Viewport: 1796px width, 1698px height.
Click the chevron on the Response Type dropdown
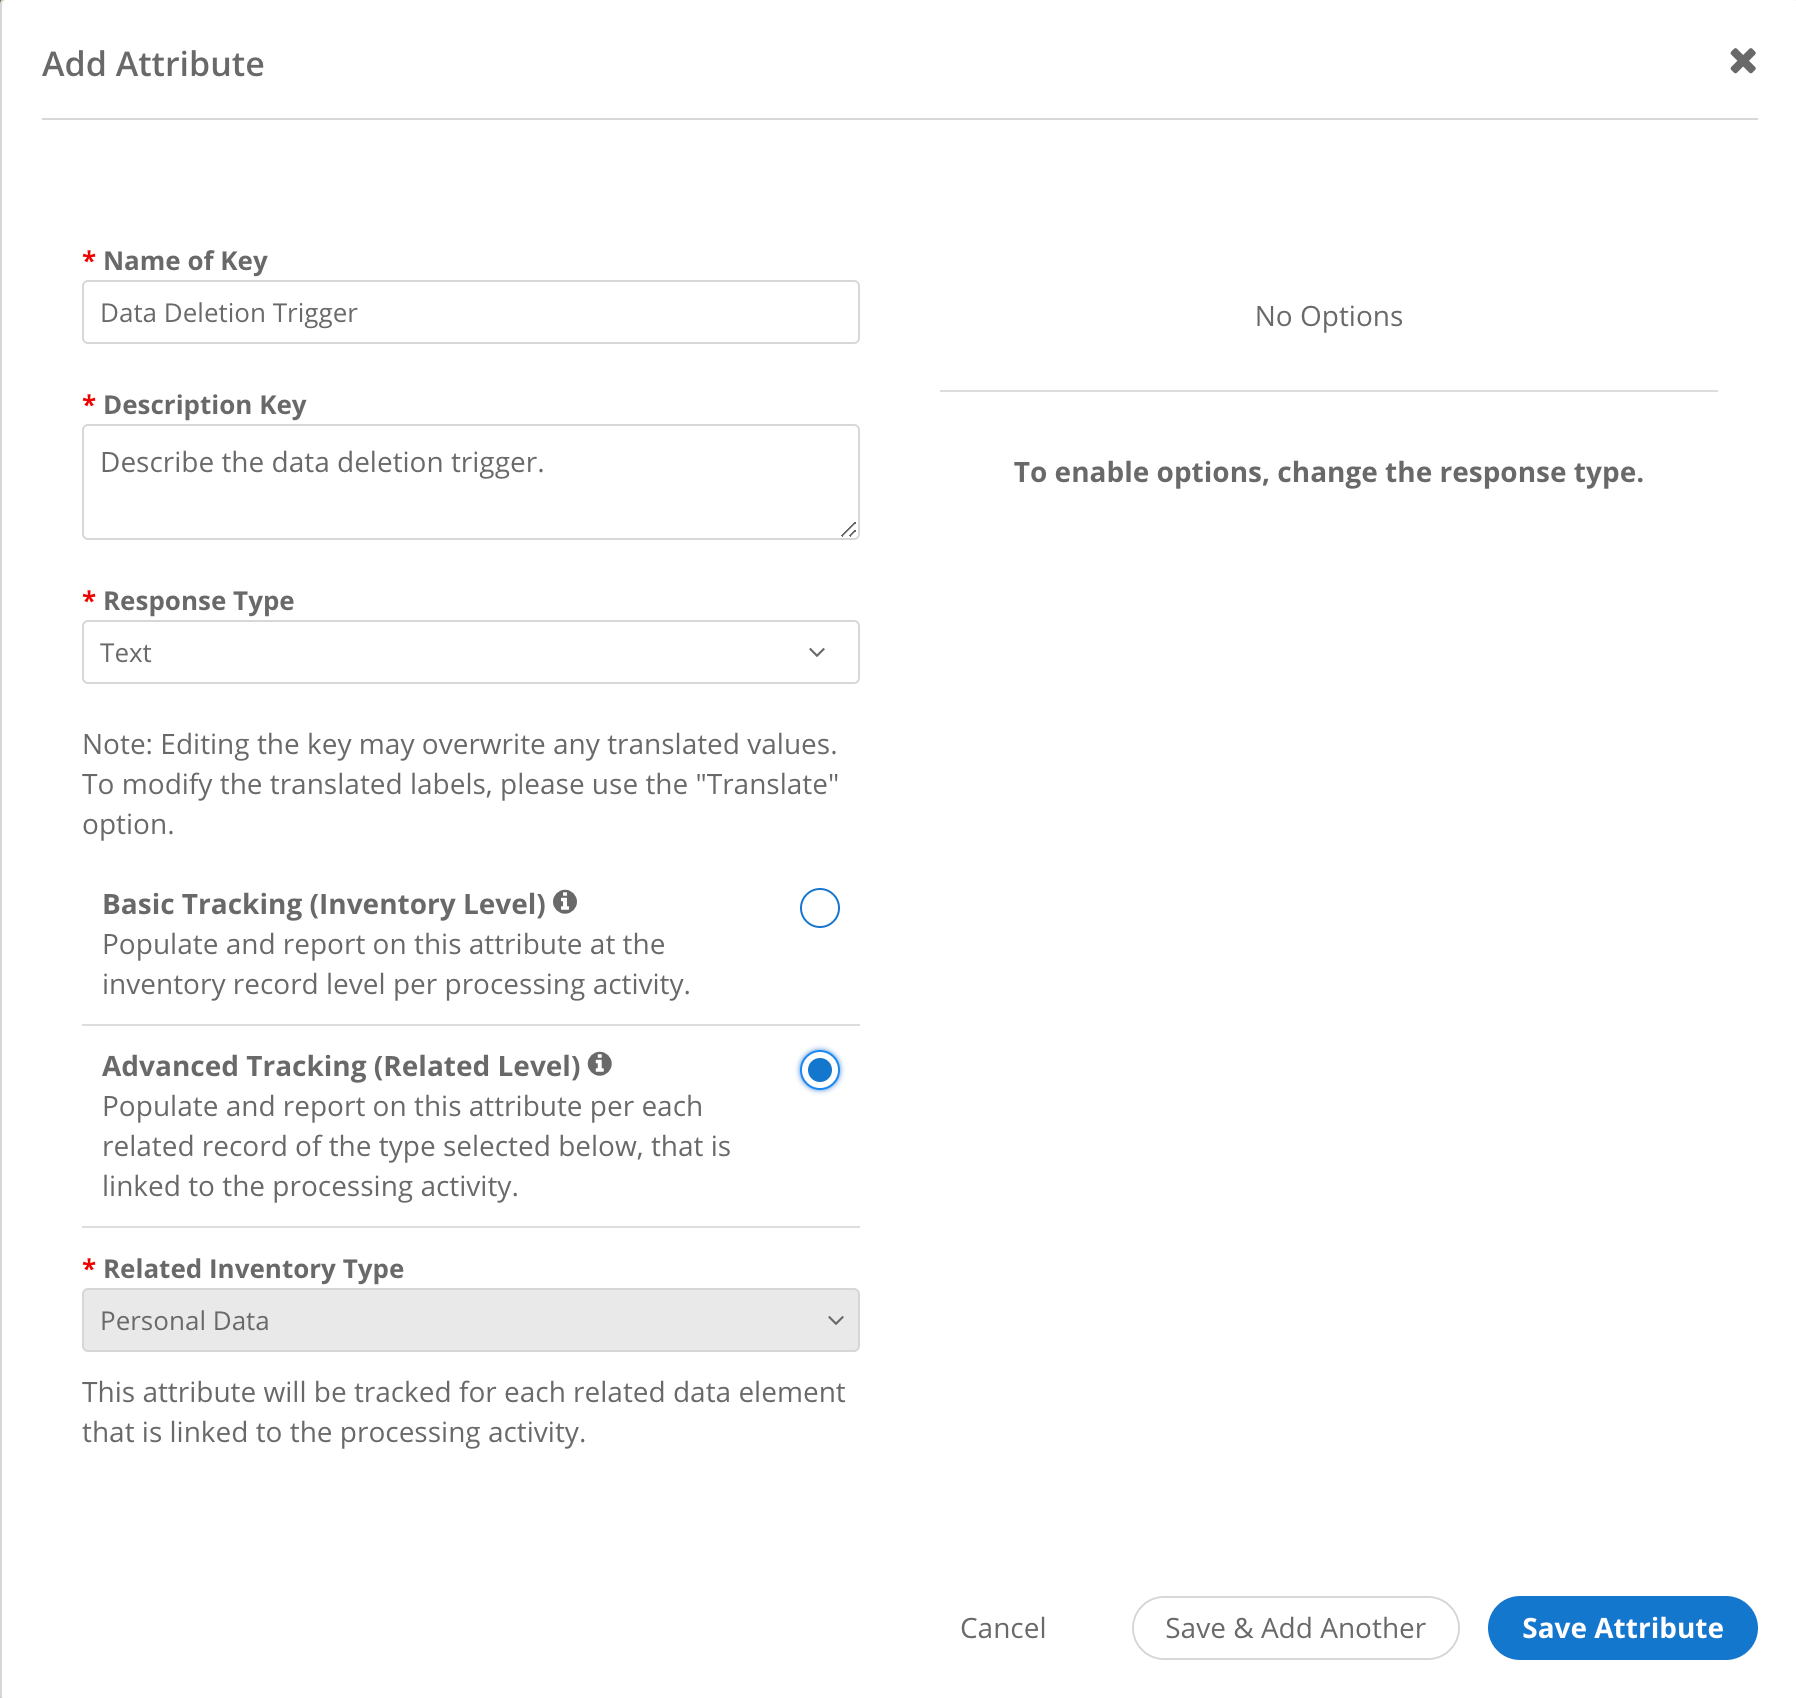(817, 652)
